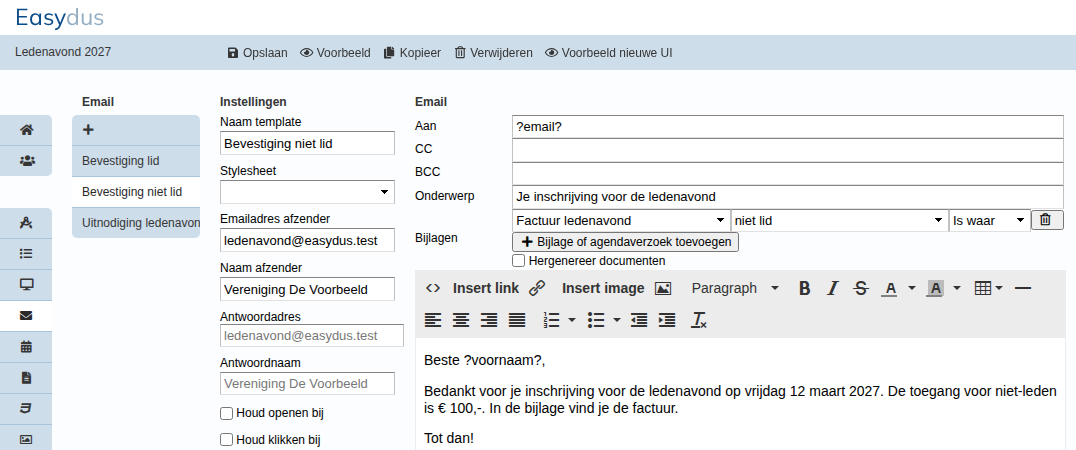Insert bulleted list
The height and width of the screenshot is (450, 1076).
tap(596, 320)
